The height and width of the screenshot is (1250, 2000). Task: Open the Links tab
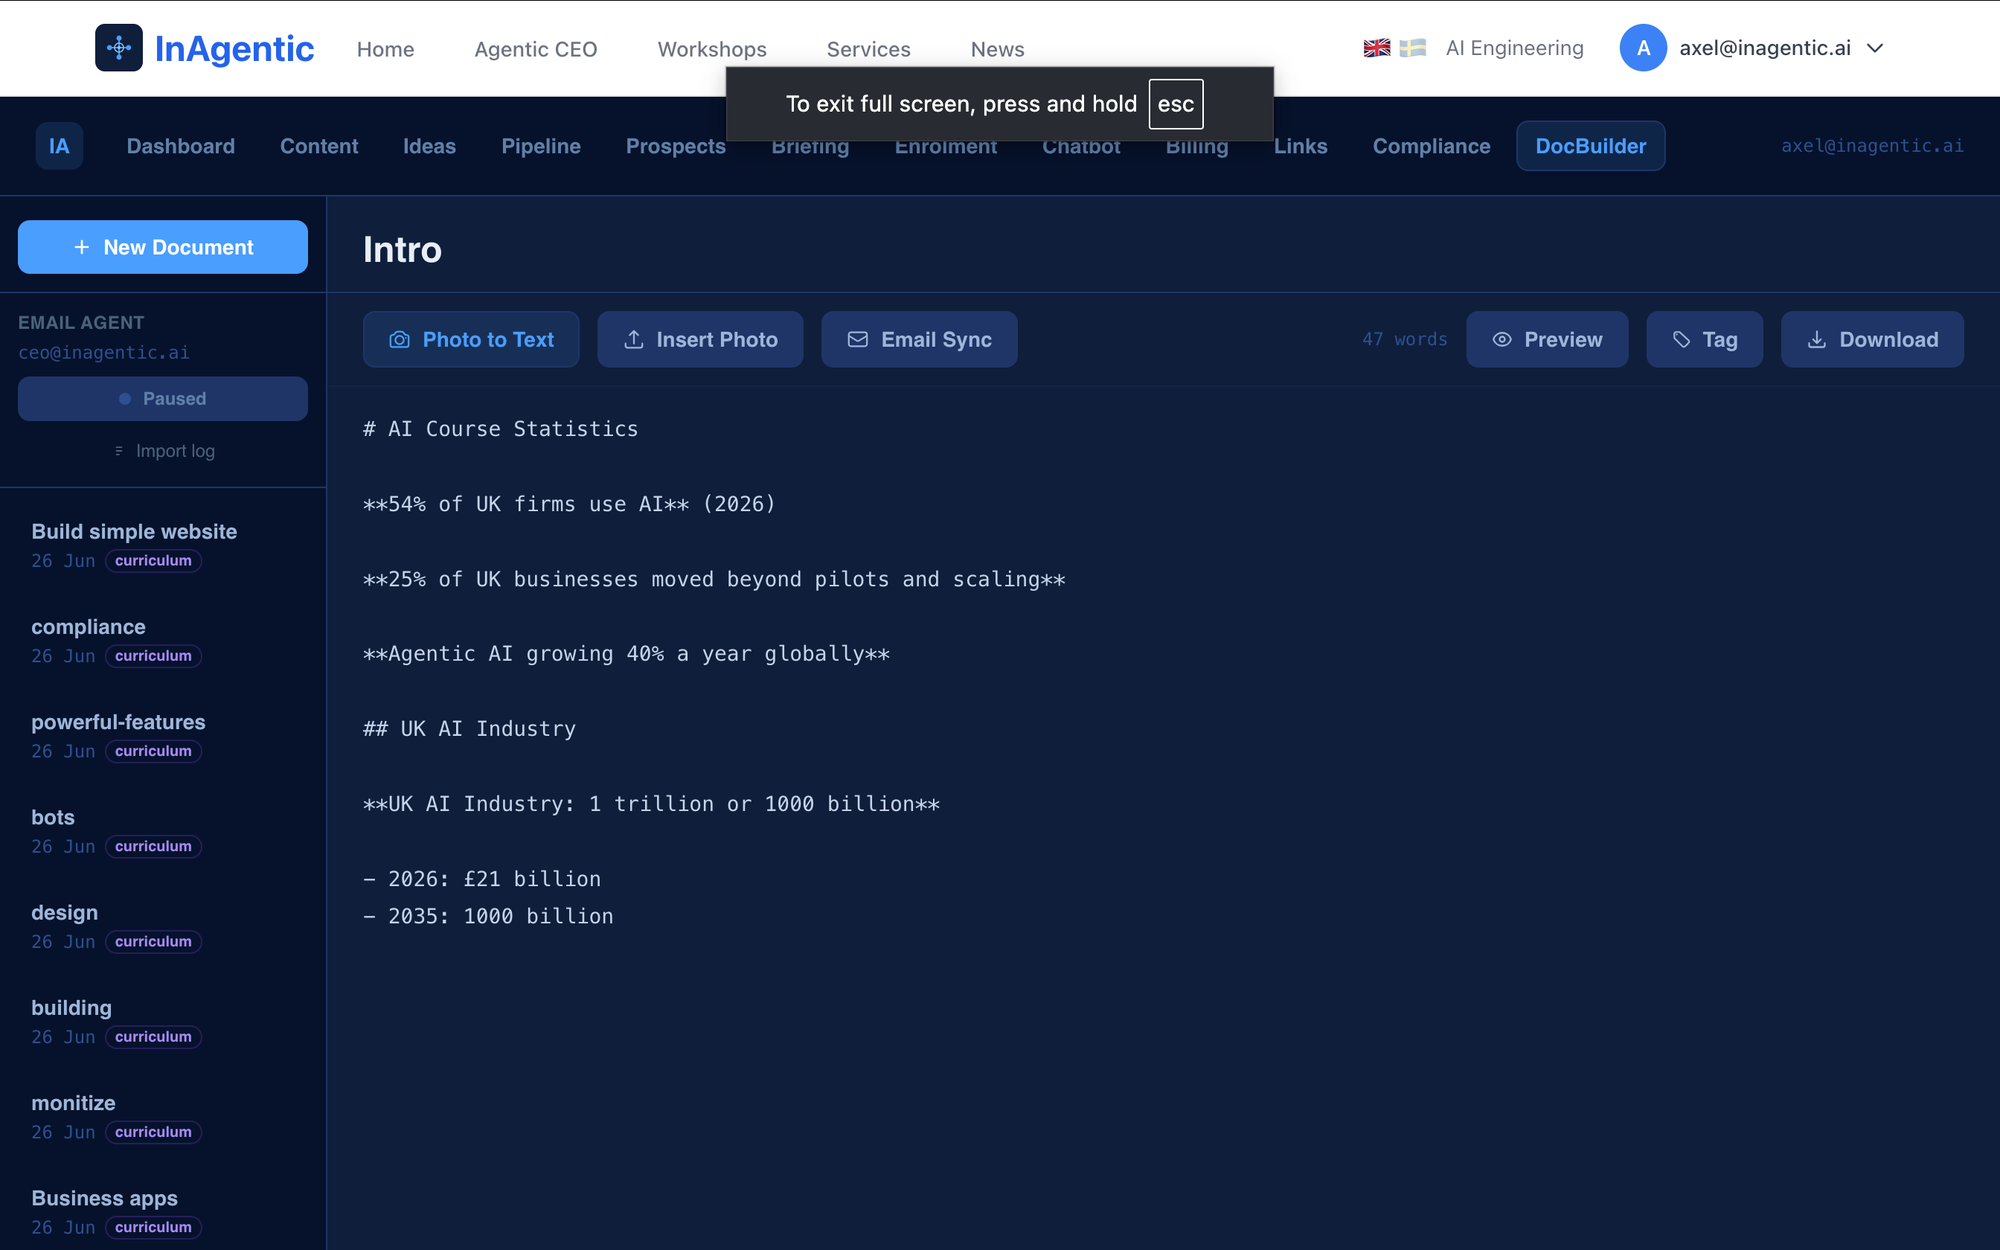(x=1300, y=146)
